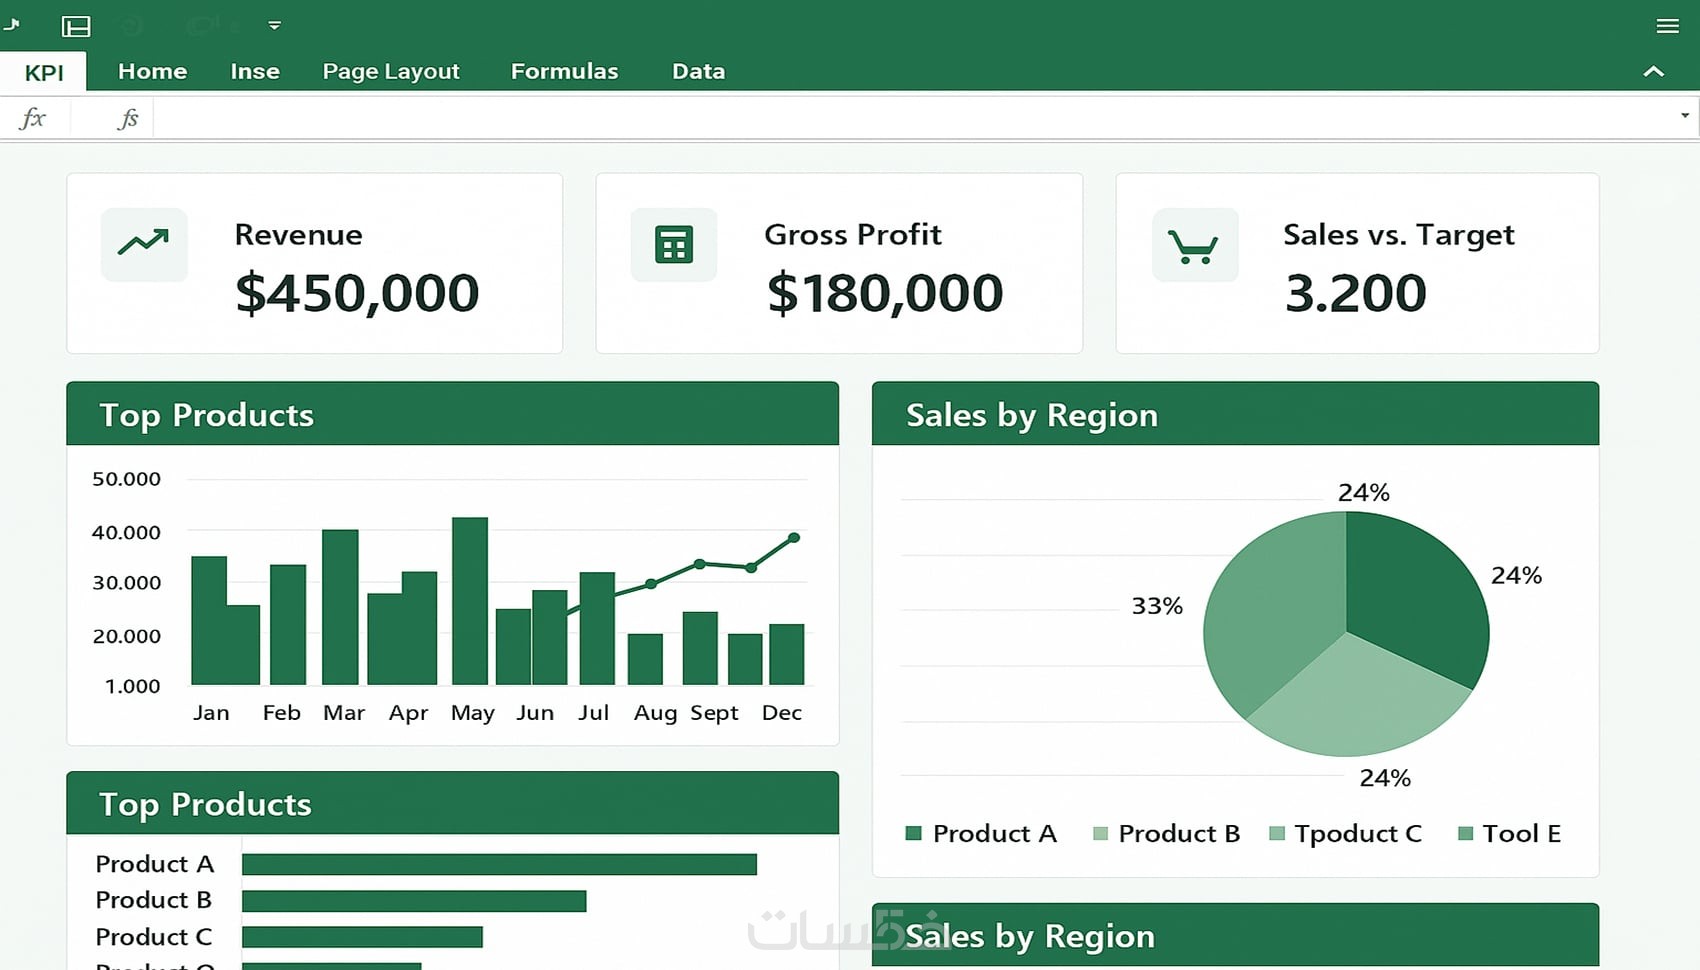The height and width of the screenshot is (970, 1700).
Task: Click the Product B legend label under the pie
Action: (1179, 833)
